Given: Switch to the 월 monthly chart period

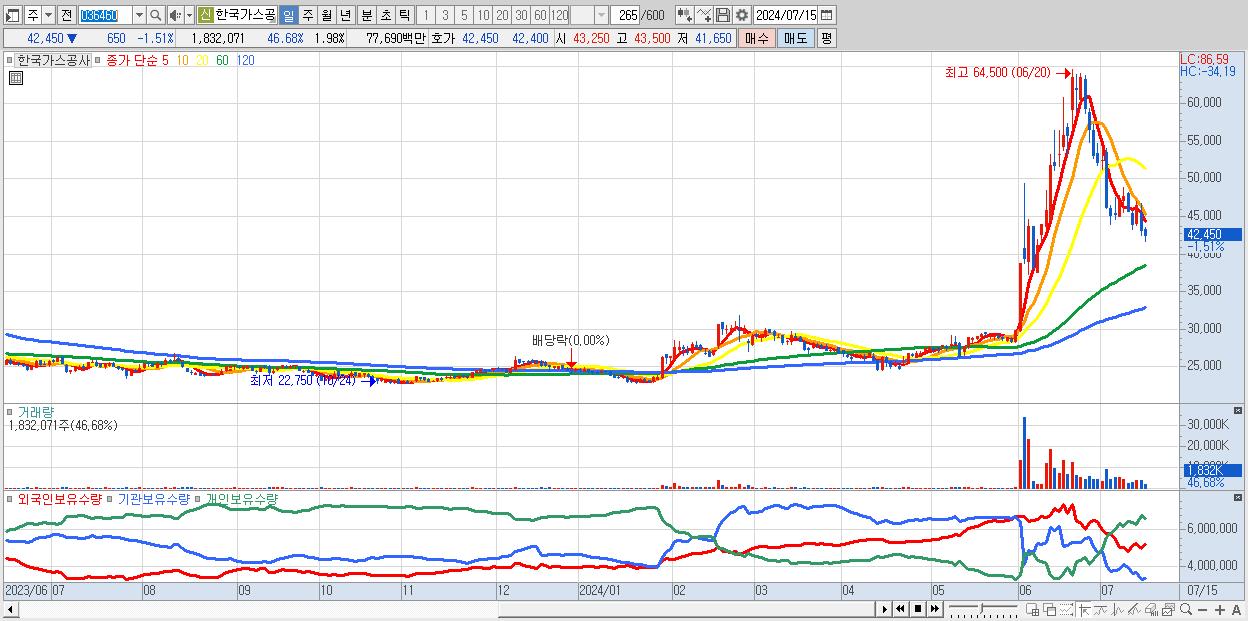Looking at the screenshot, I should click(326, 15).
